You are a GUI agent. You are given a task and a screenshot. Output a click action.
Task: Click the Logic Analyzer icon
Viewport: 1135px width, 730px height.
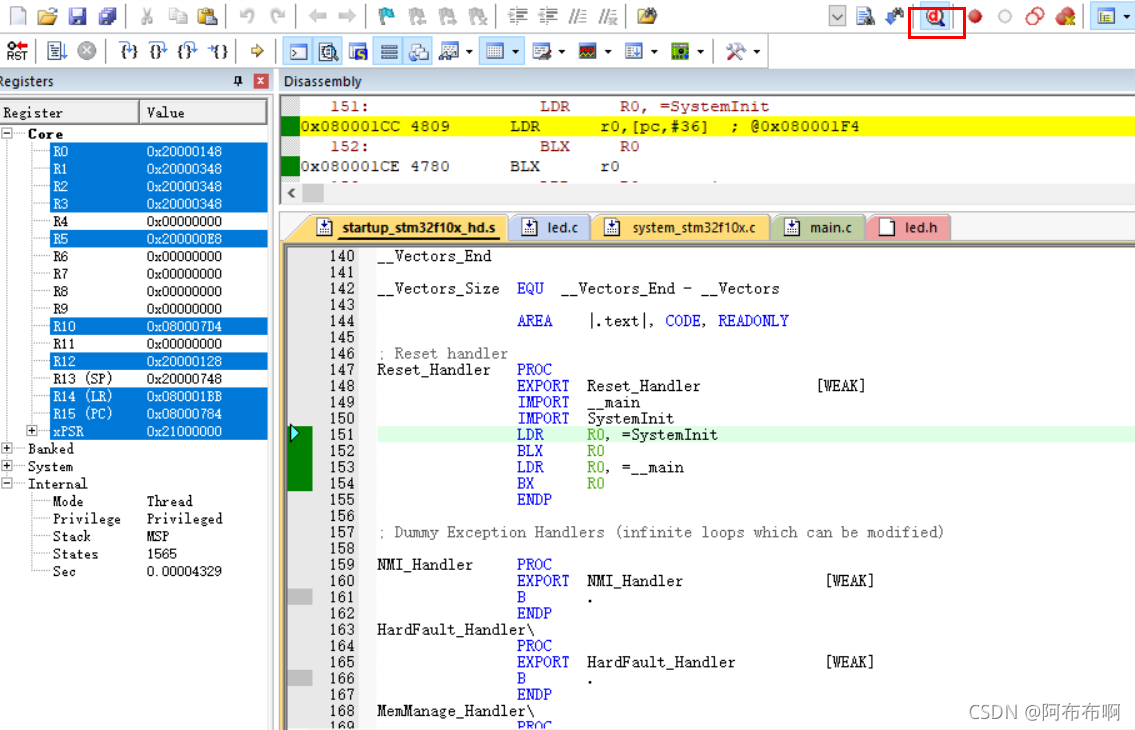[588, 51]
